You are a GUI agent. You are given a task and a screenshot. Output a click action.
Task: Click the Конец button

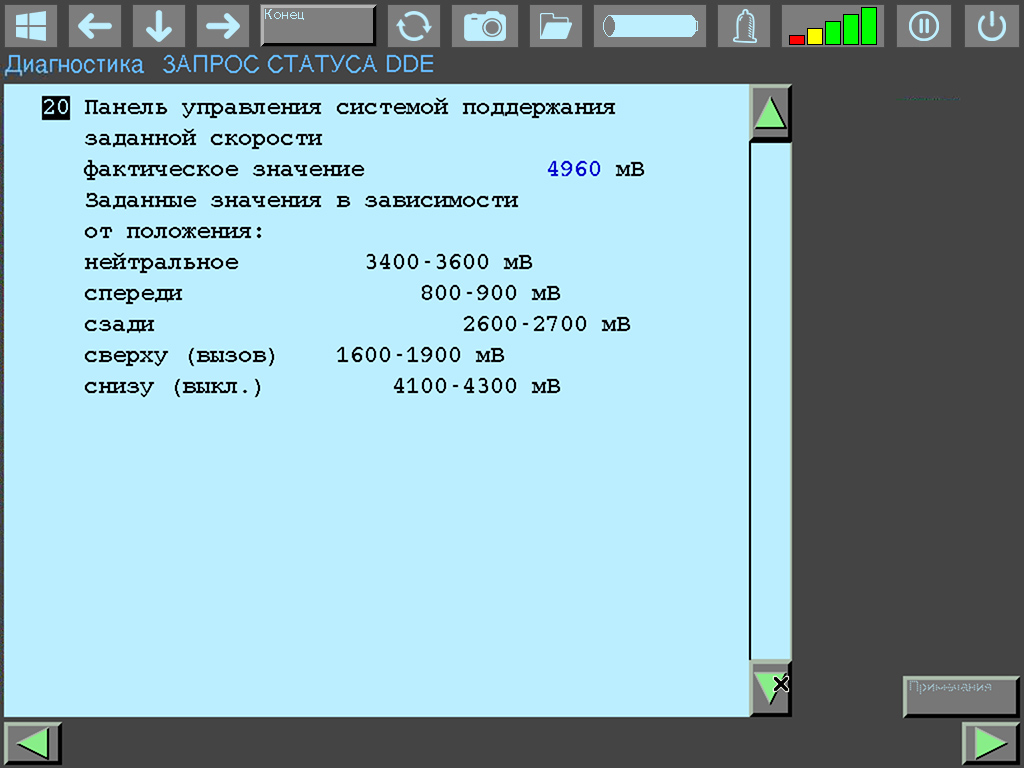pyautogui.click(x=318, y=26)
